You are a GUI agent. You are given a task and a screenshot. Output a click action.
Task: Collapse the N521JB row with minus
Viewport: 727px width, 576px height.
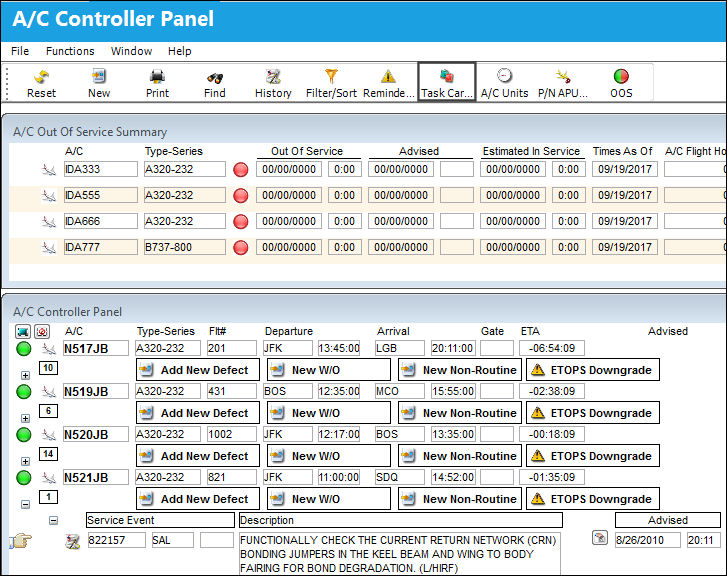[x=26, y=504]
